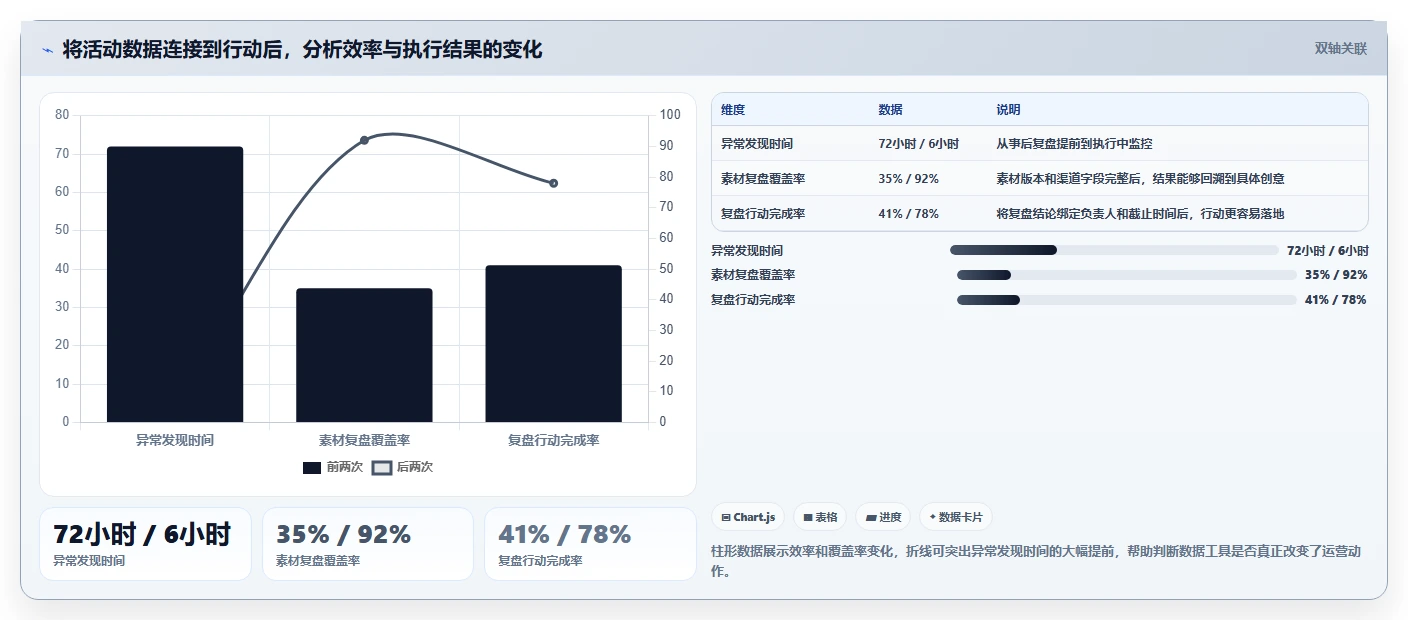The height and width of the screenshot is (620, 1408).
Task: Click the 素材复盘覆盖率 x-axis label
Action: [364, 440]
